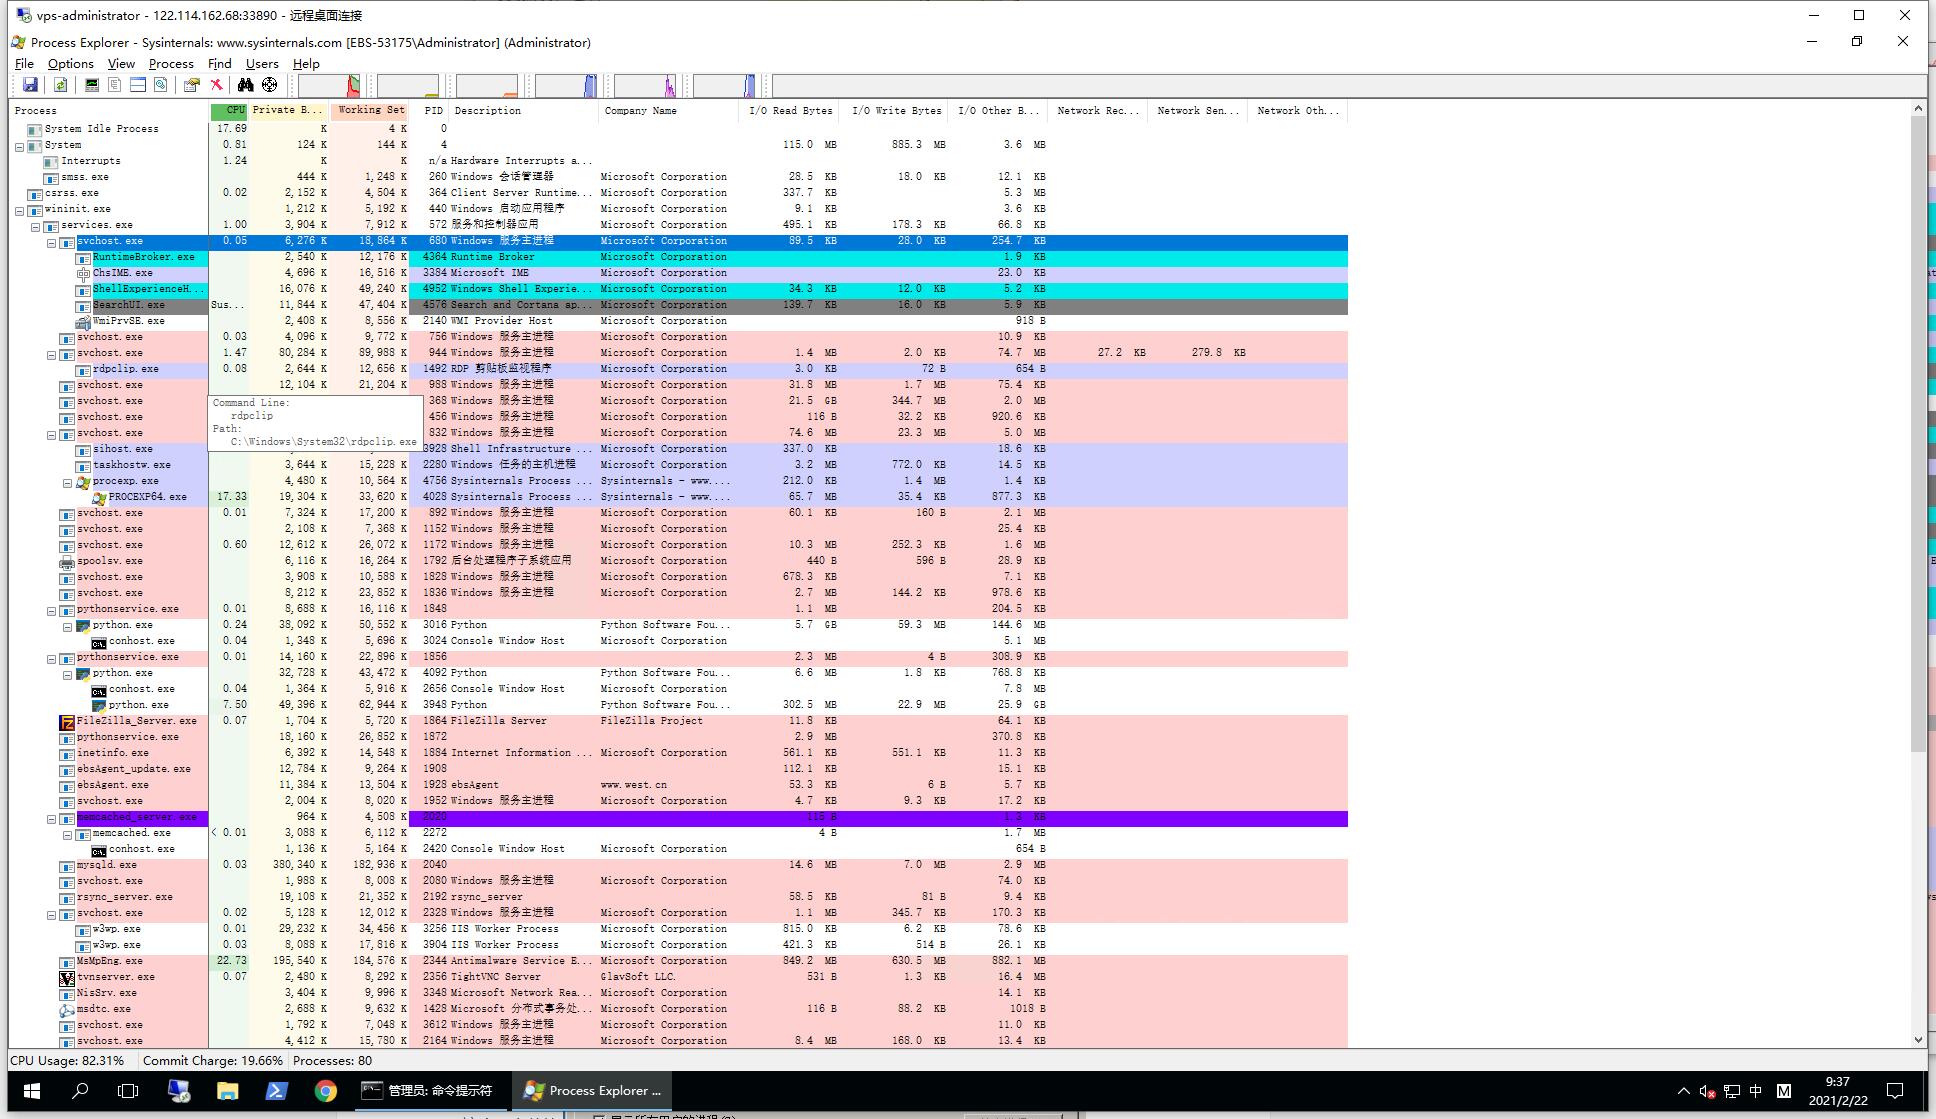Viewport: 1936px width, 1119px height.
Task: Click the vertical scrollbar down arrow
Action: (x=1918, y=1039)
